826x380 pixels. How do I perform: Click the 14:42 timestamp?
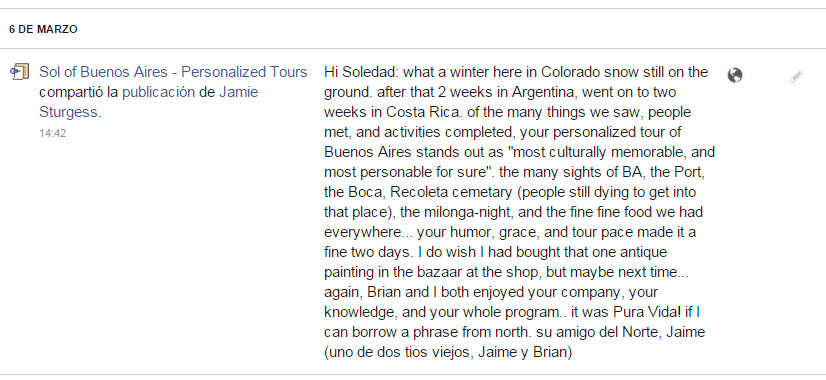tap(53, 133)
